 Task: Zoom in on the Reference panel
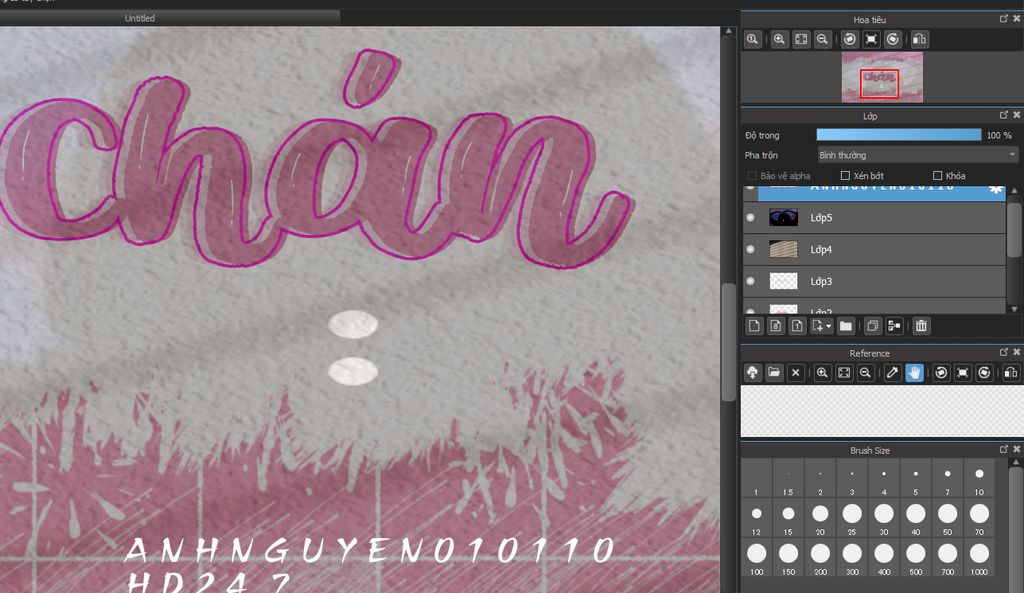[x=822, y=372]
